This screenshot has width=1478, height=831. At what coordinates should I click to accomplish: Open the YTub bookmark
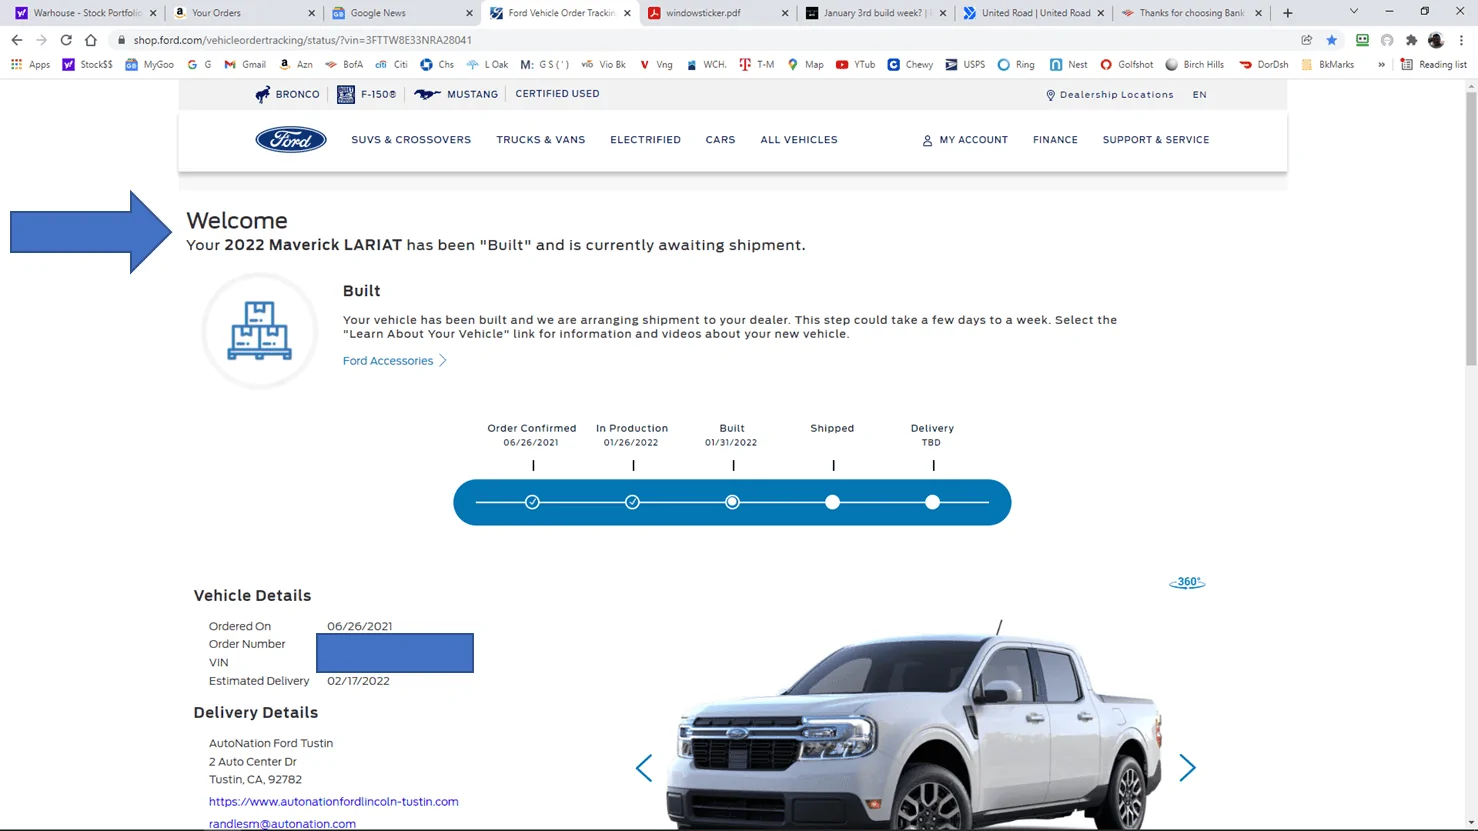[855, 64]
